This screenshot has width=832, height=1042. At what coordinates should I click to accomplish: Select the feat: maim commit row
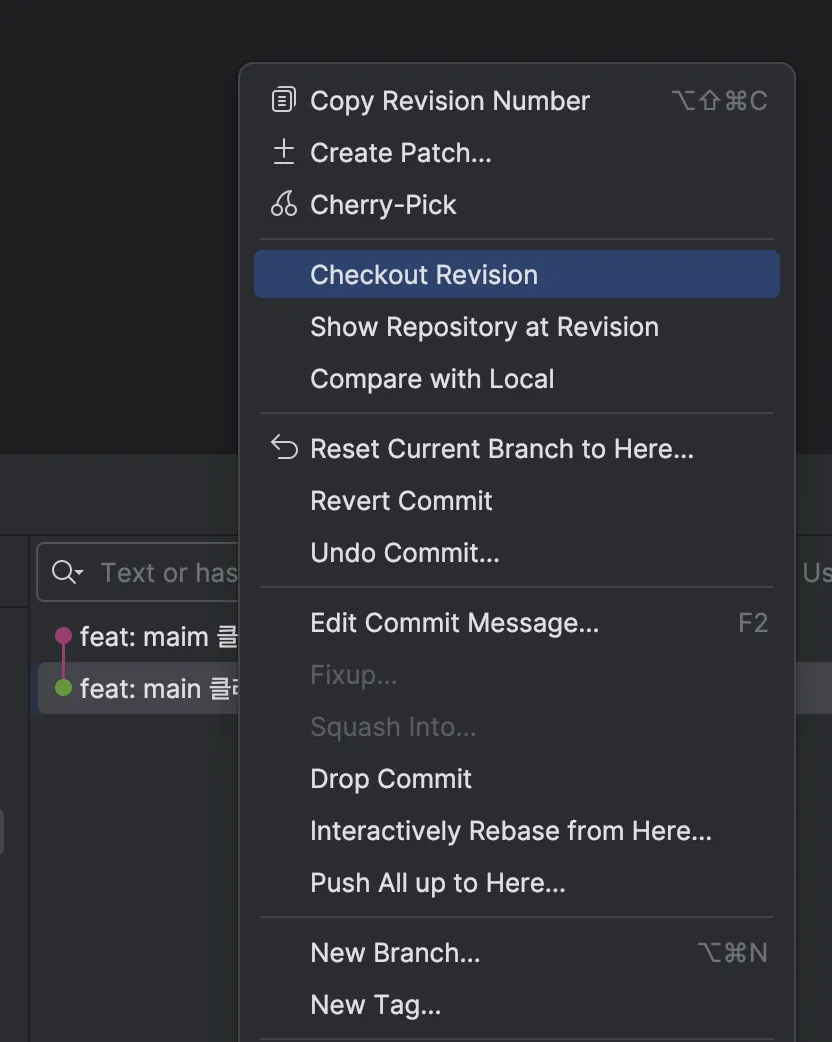150,636
